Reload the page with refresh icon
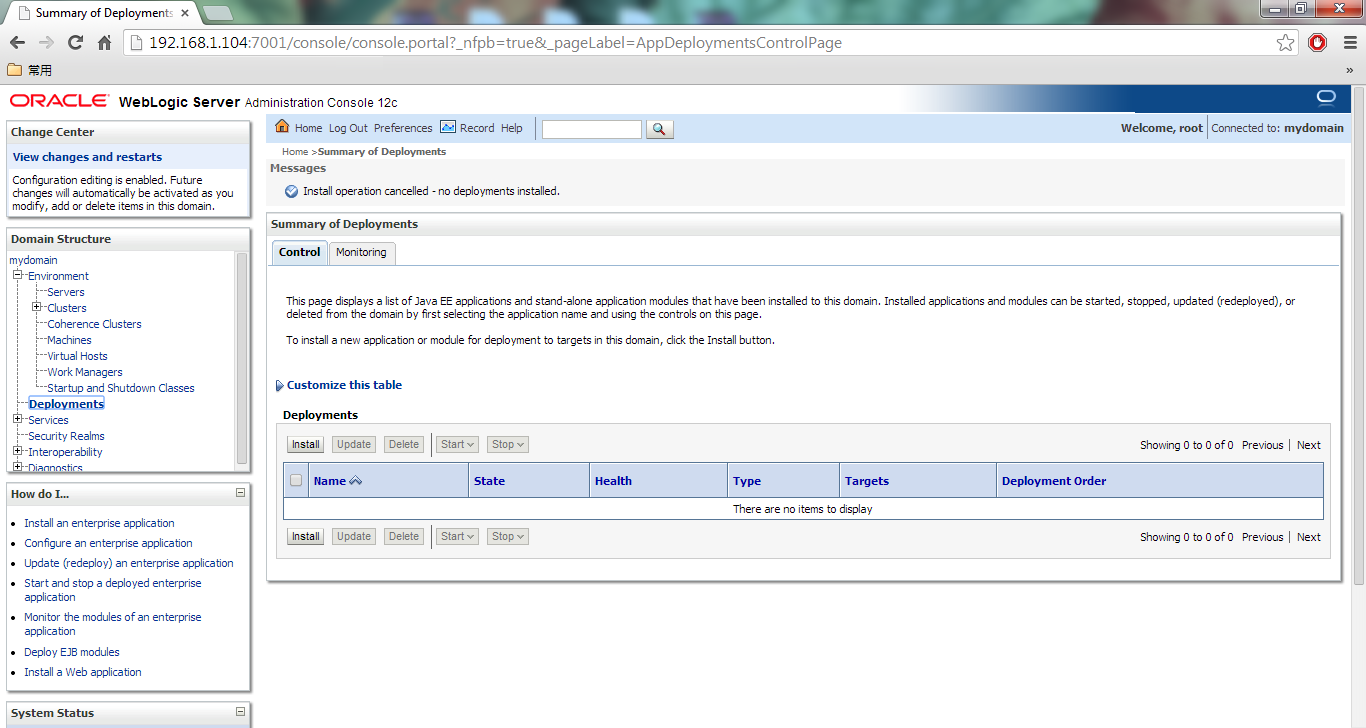The height and width of the screenshot is (728, 1366). (75, 43)
